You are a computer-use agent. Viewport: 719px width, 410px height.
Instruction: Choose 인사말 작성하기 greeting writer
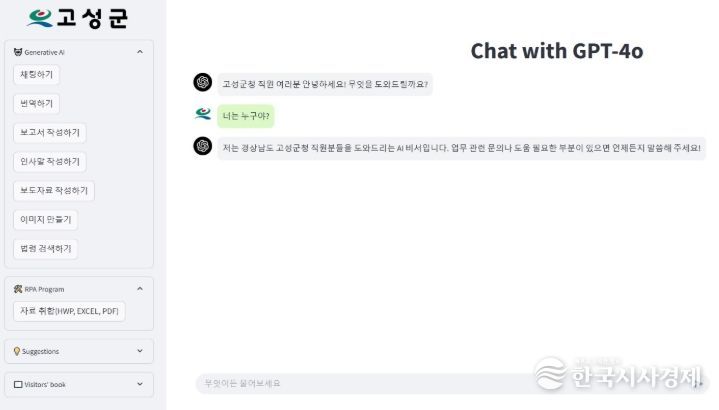pyautogui.click(x=50, y=161)
